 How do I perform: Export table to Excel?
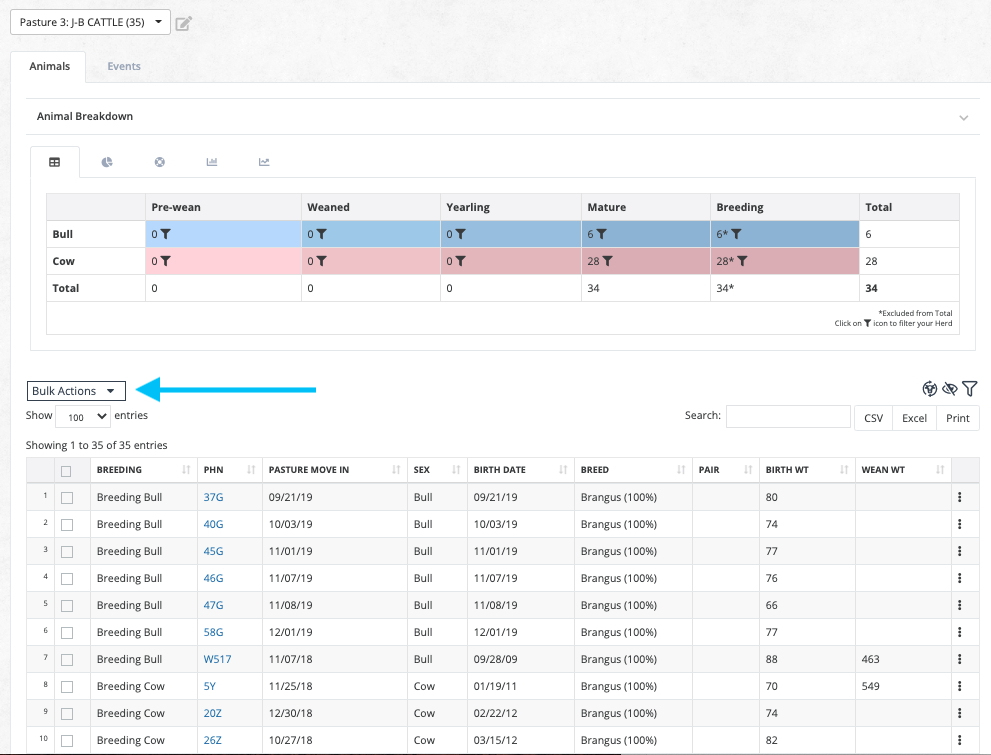[914, 418]
